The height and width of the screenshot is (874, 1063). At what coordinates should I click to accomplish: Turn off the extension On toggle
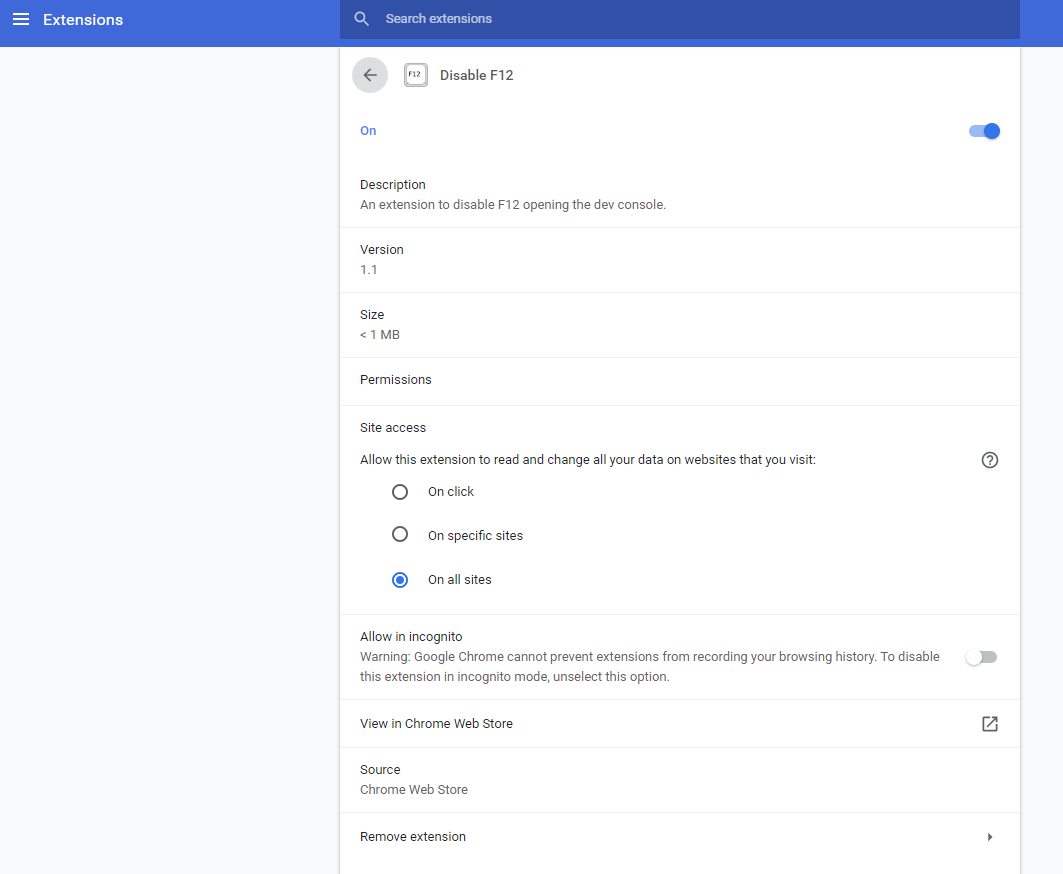(x=984, y=131)
